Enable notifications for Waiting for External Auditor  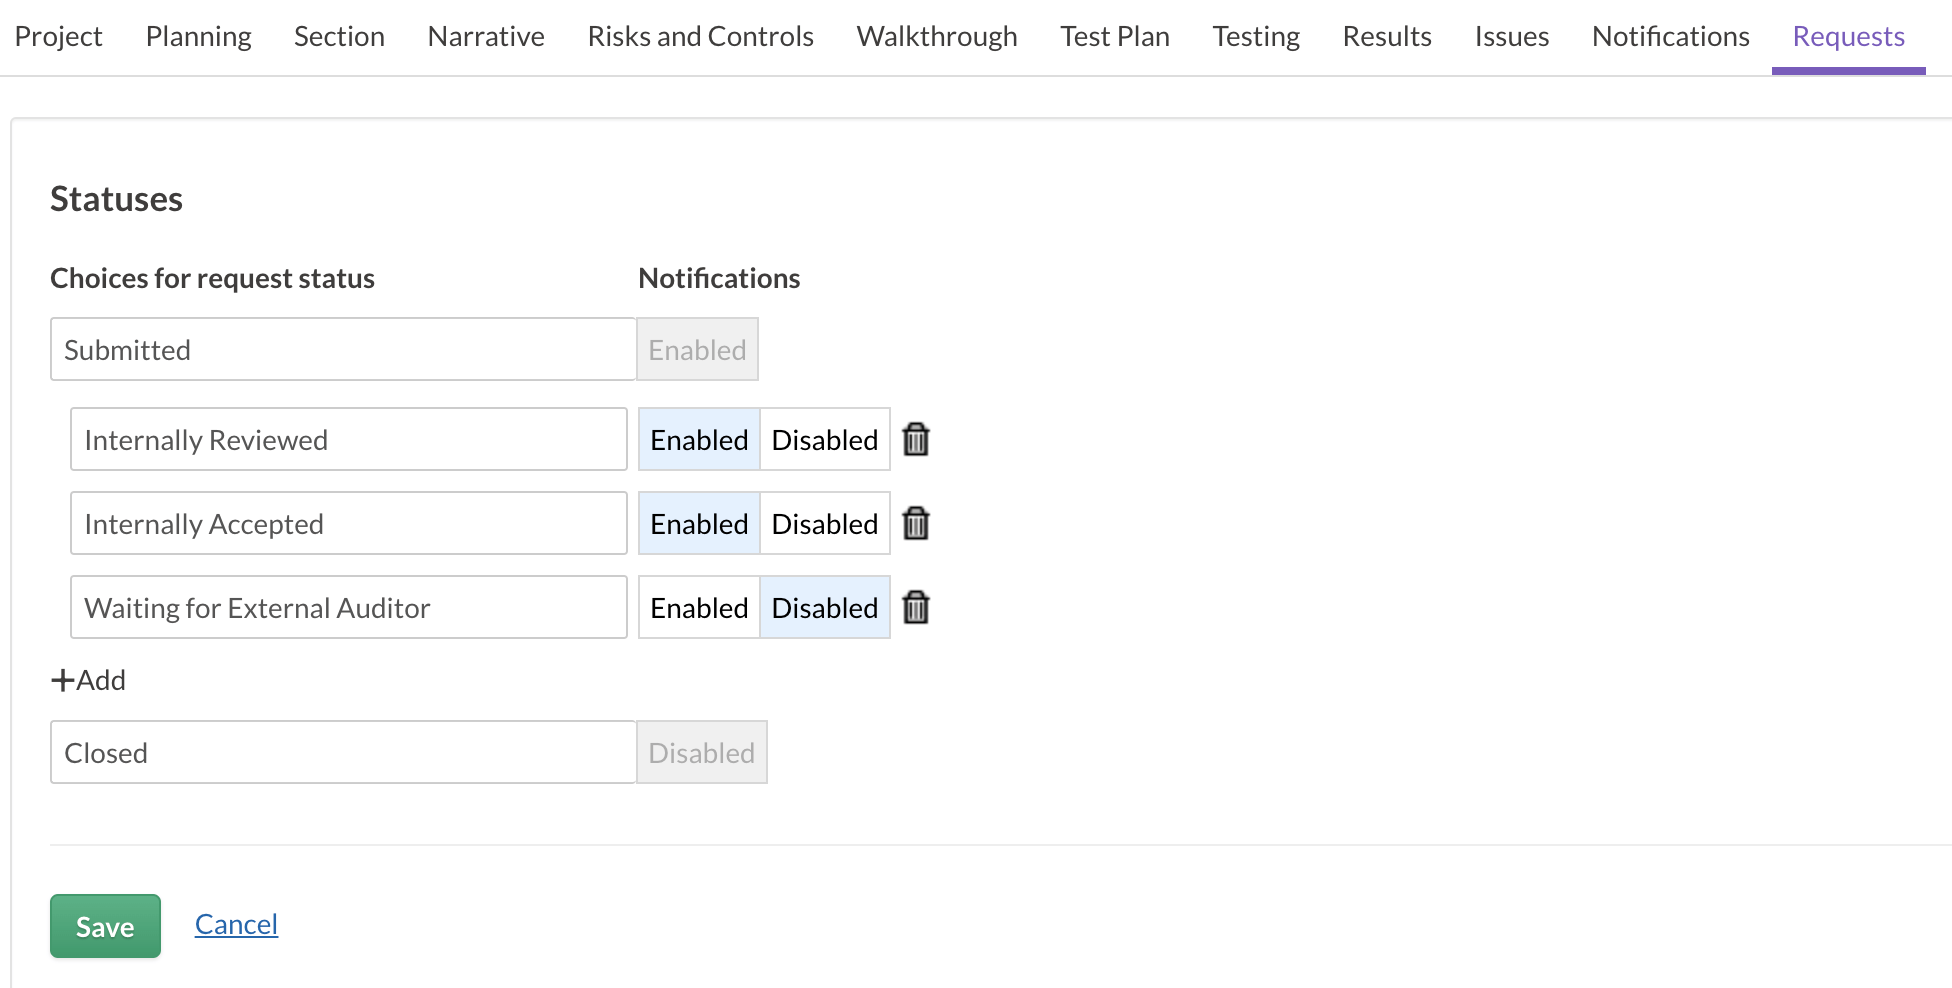[x=699, y=607]
